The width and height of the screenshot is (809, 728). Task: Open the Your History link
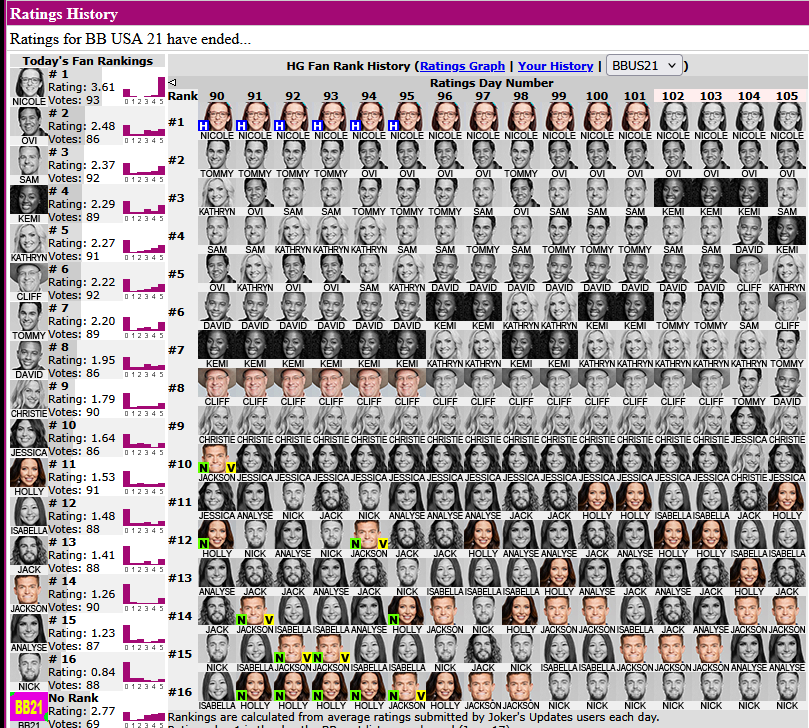[556, 66]
